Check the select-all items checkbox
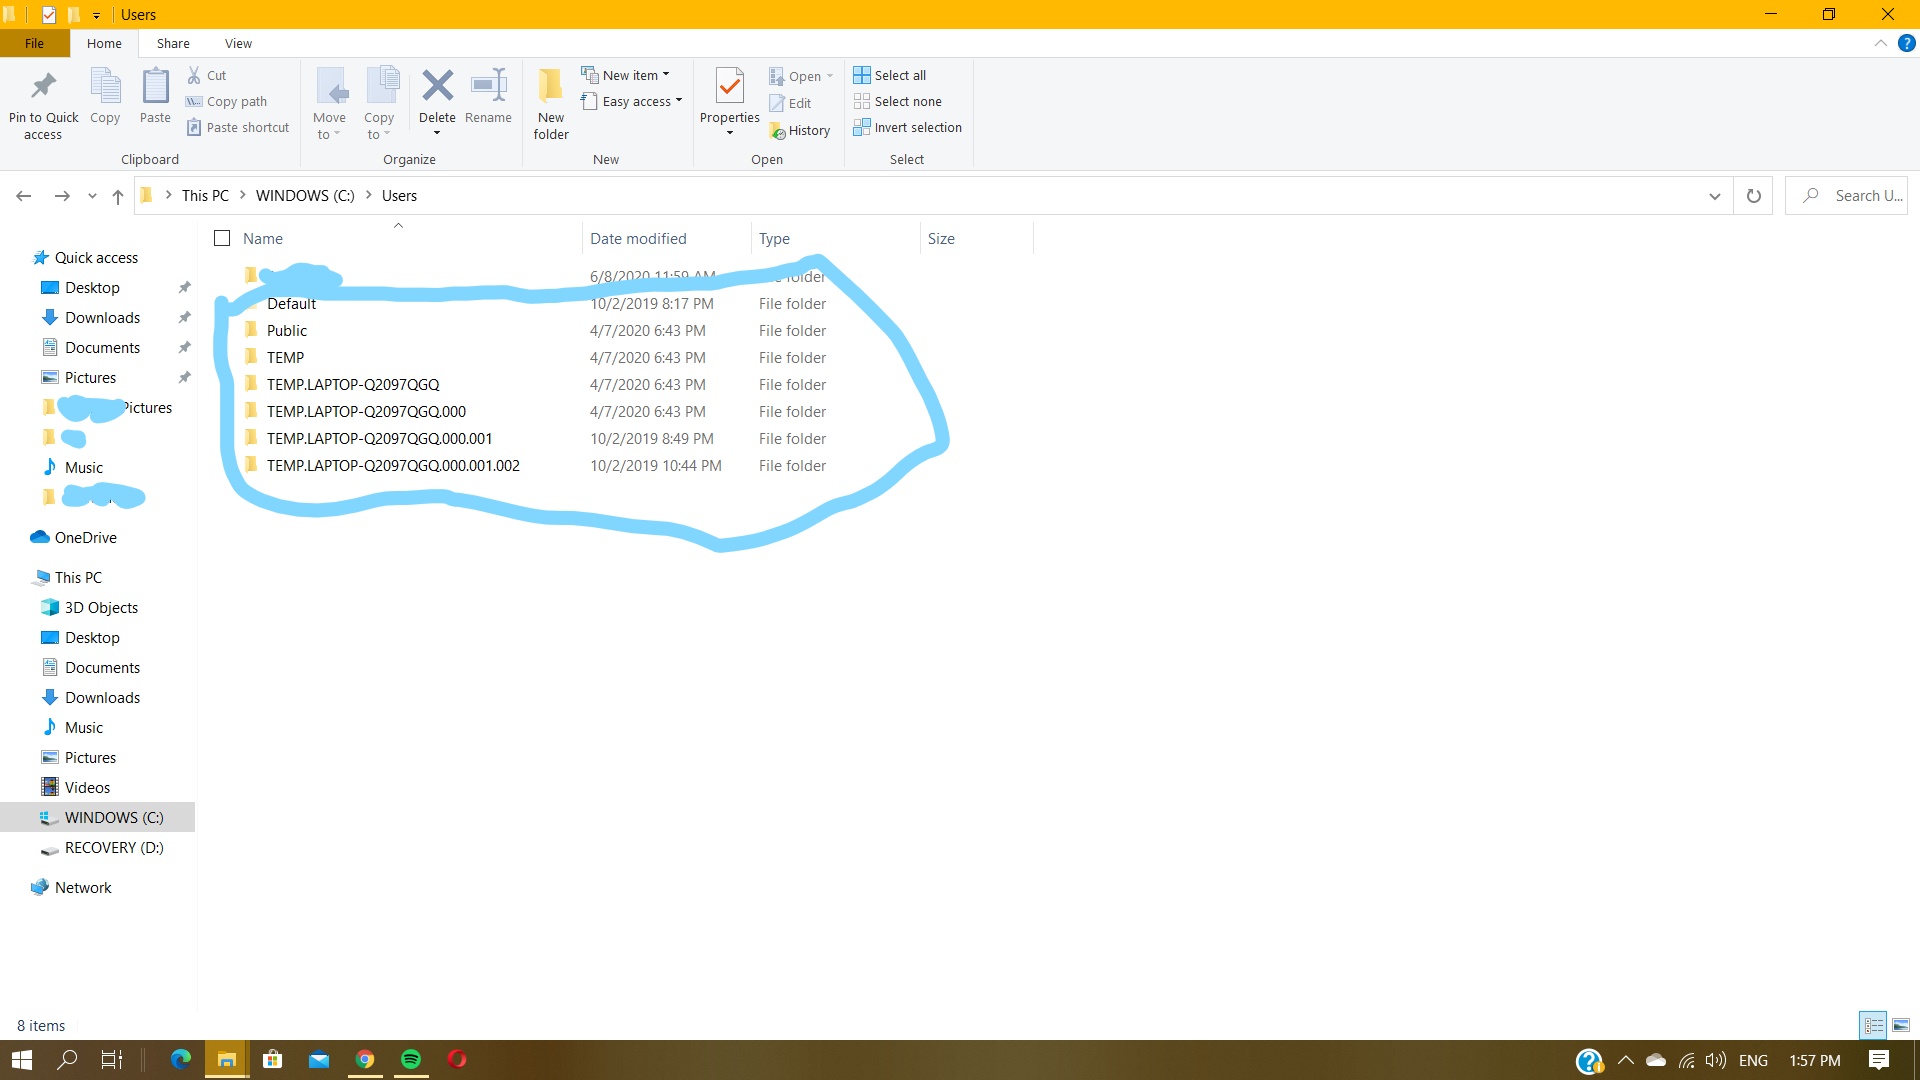The image size is (1920, 1080). coord(222,238)
